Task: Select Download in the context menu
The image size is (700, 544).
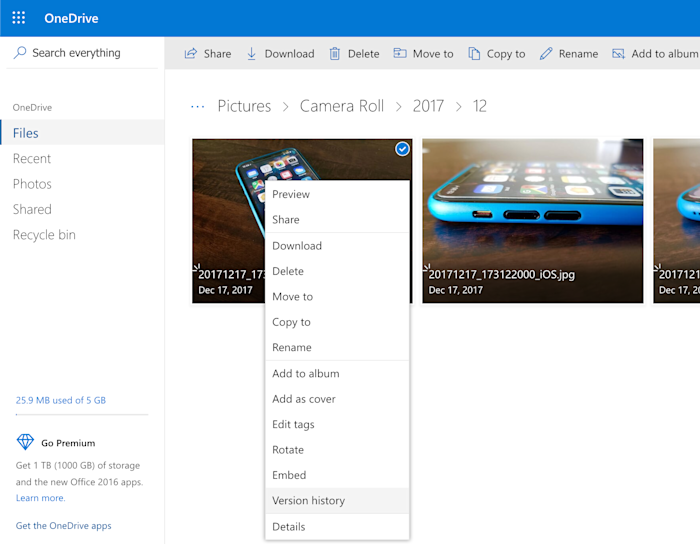Action: (x=337, y=246)
